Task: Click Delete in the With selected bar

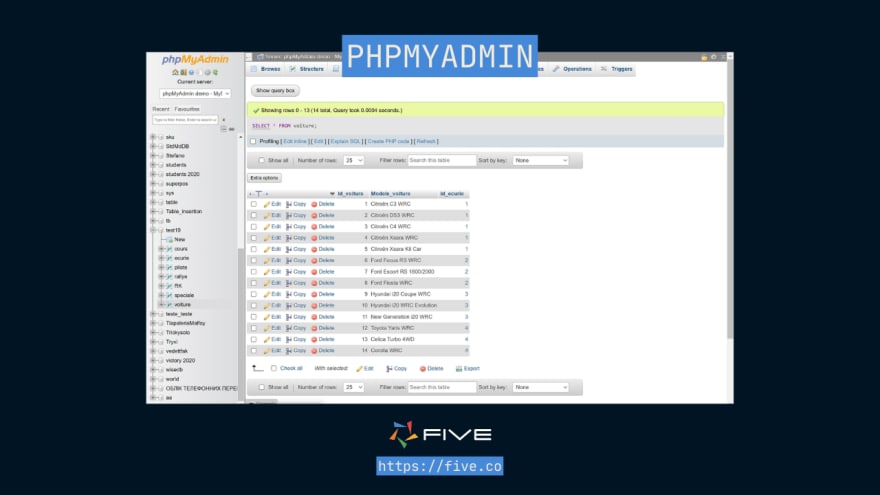Action: point(432,369)
